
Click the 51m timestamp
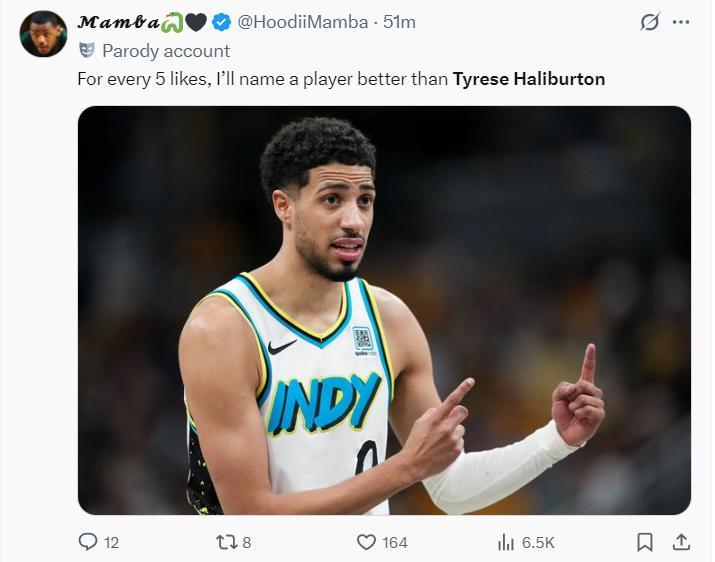click(x=399, y=22)
